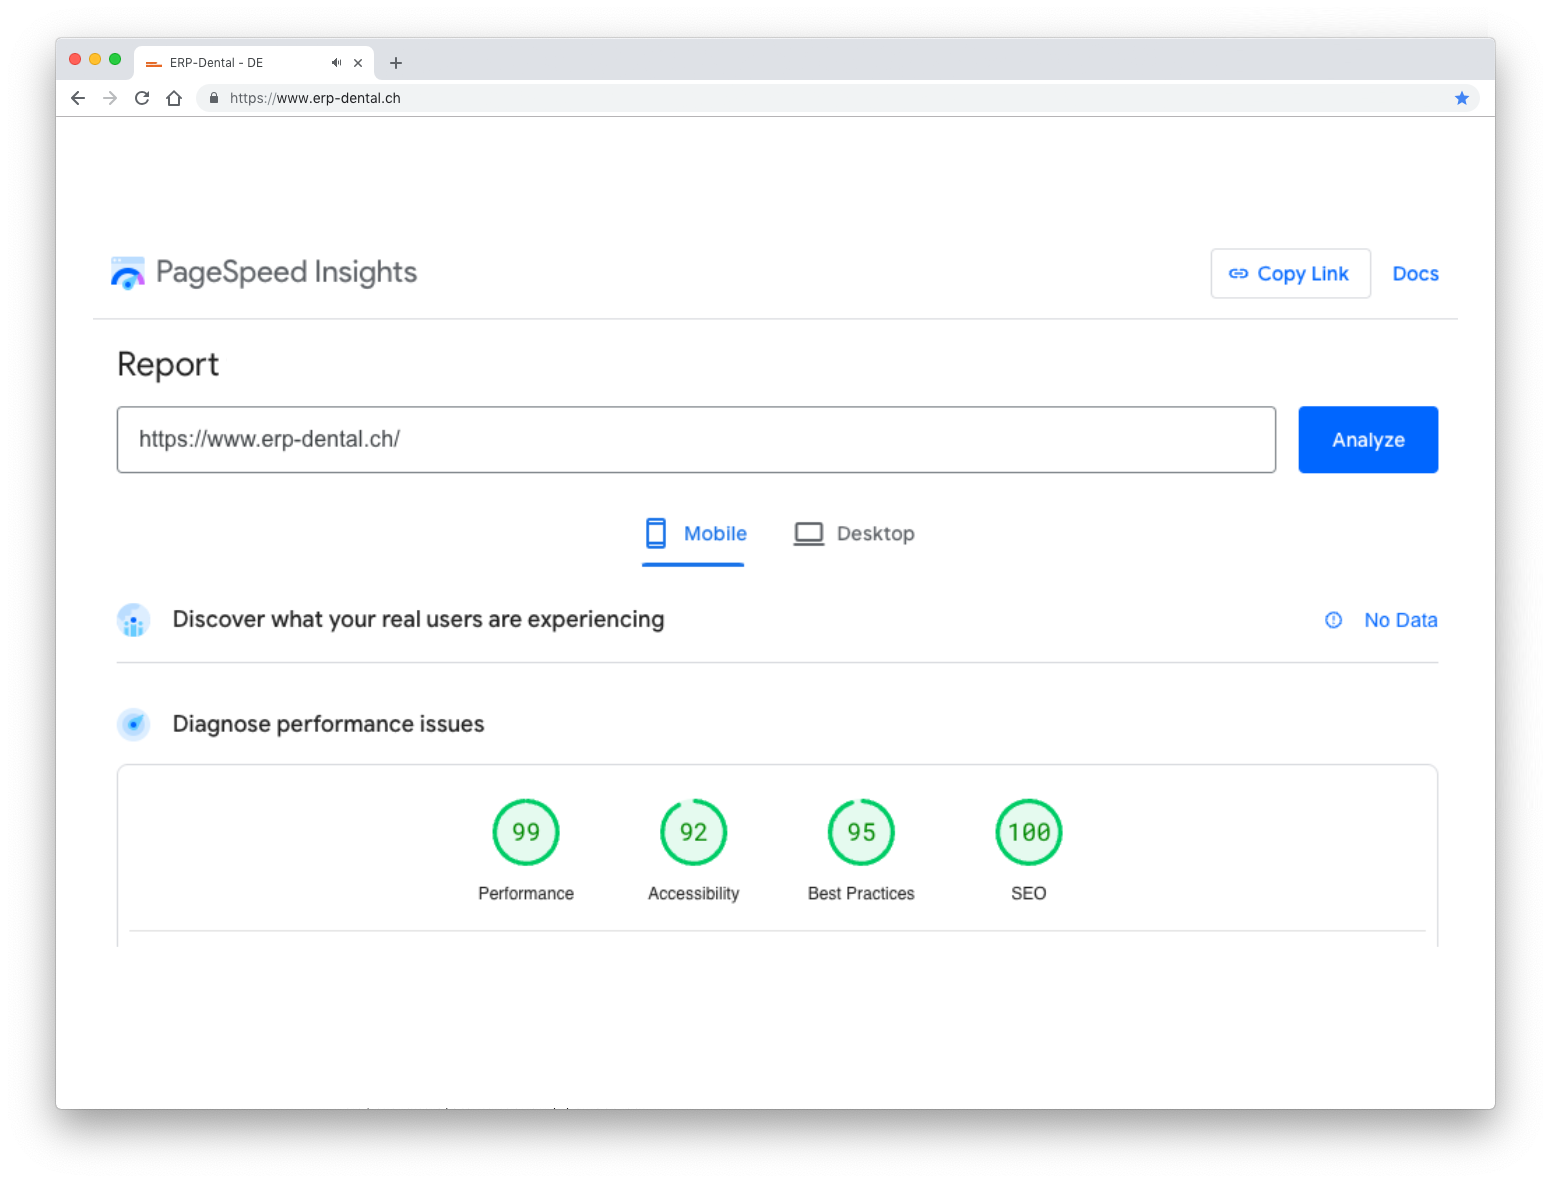Maximize the window with the green button

(x=115, y=60)
